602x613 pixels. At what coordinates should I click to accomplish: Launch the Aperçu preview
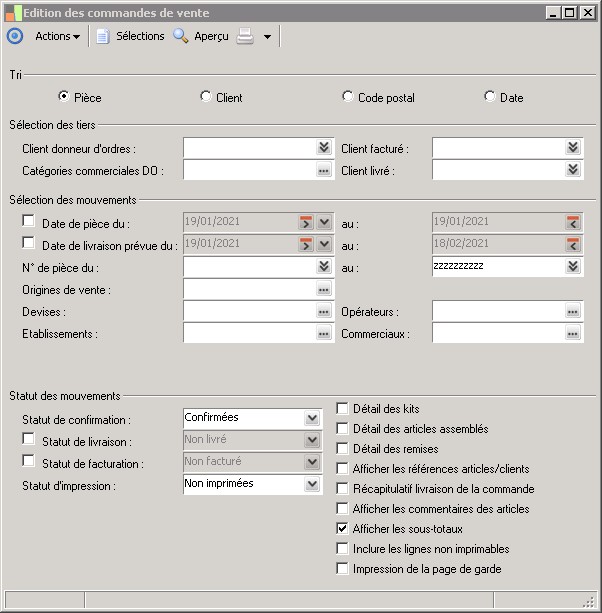(x=211, y=36)
